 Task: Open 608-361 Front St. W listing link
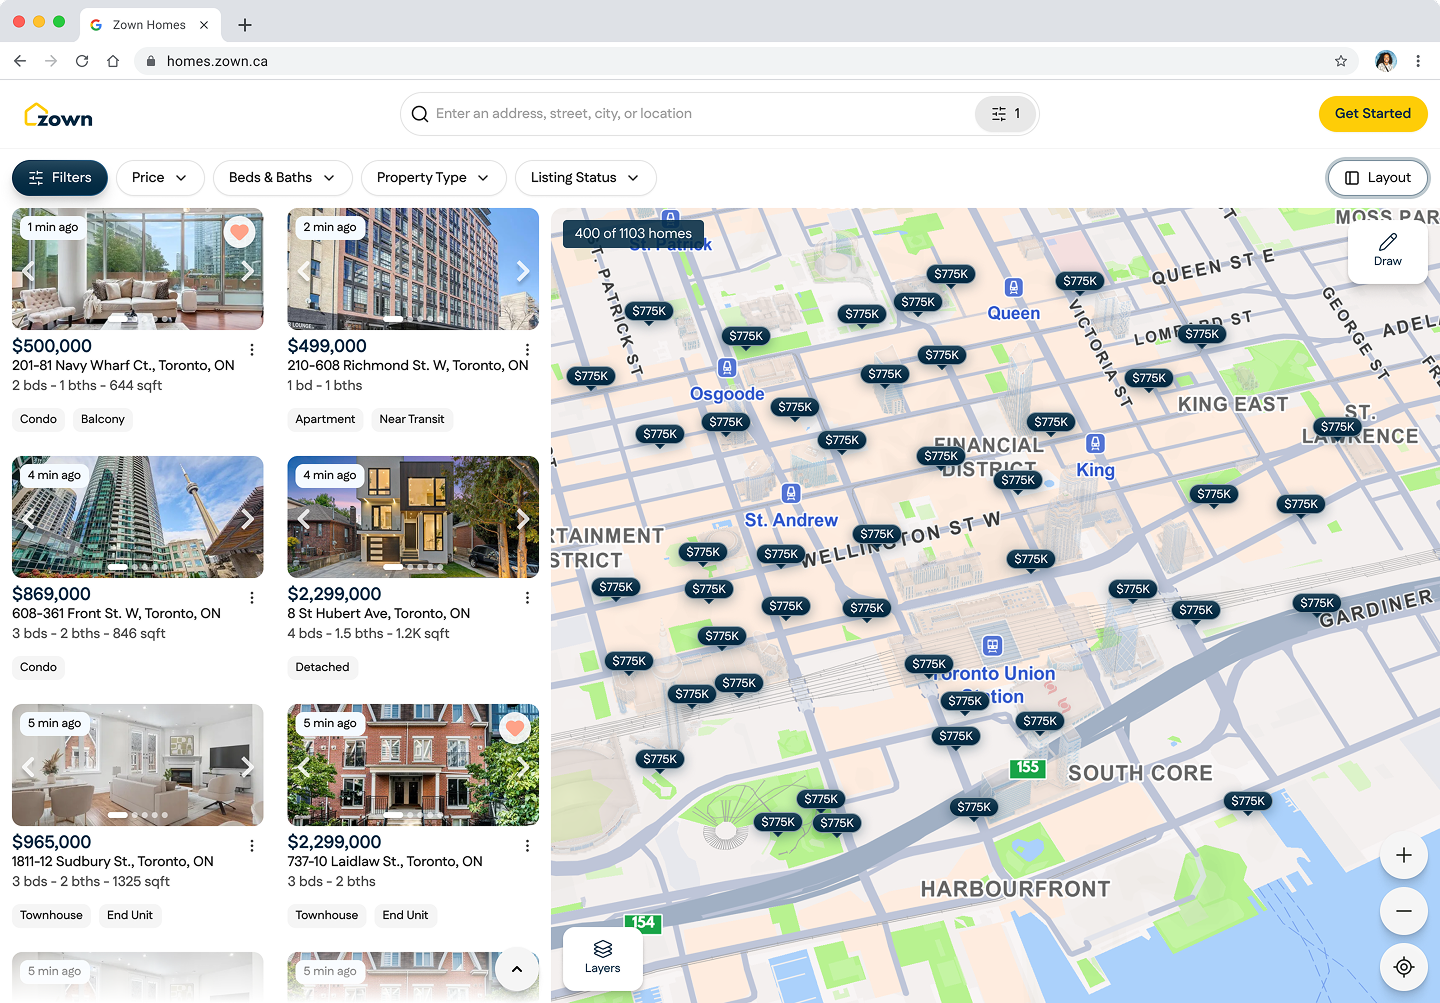116,614
